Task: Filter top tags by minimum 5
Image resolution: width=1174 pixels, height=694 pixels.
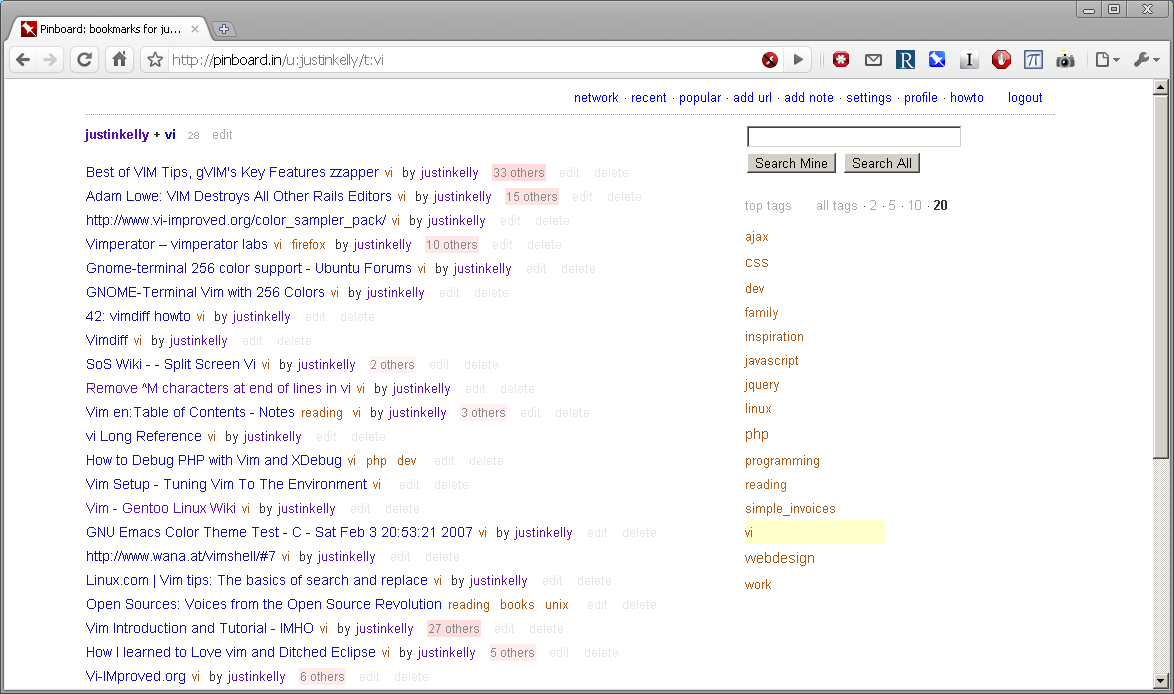Action: point(892,205)
